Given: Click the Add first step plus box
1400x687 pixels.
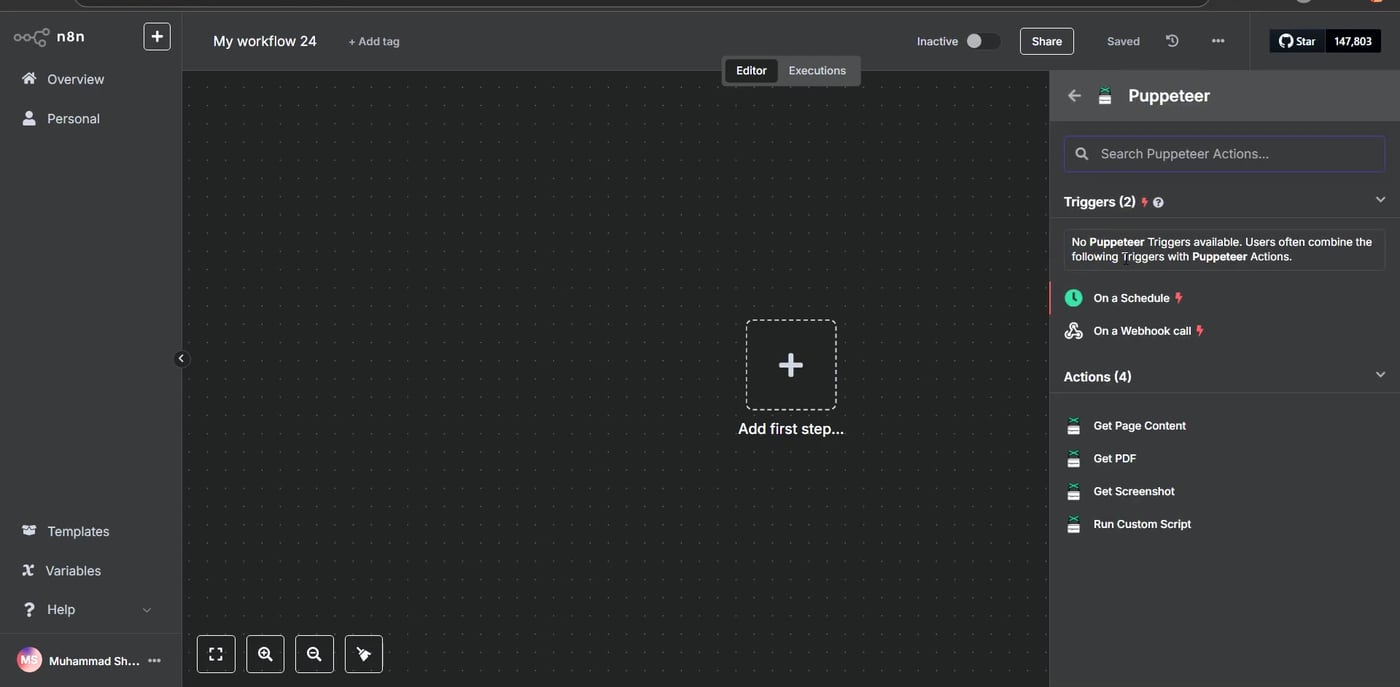Looking at the screenshot, I should [x=791, y=365].
